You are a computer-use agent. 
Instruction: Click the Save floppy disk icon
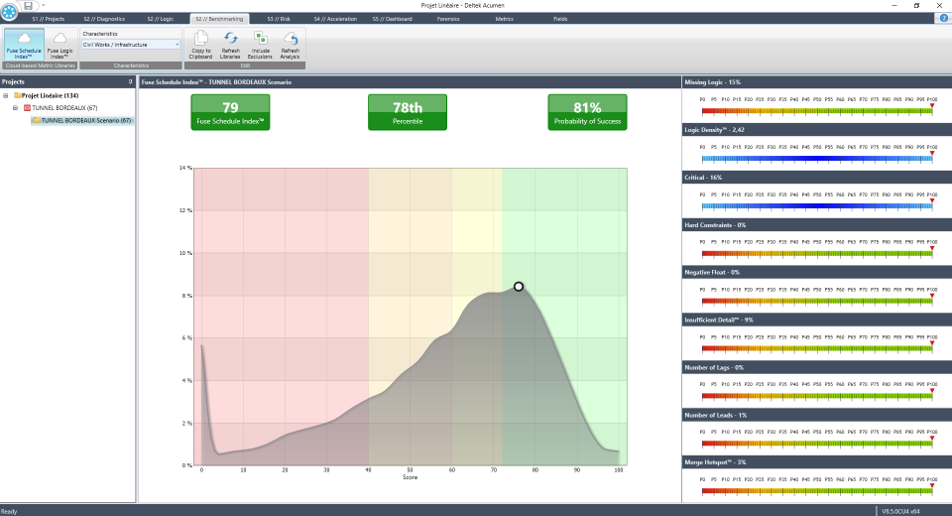[28, 5]
